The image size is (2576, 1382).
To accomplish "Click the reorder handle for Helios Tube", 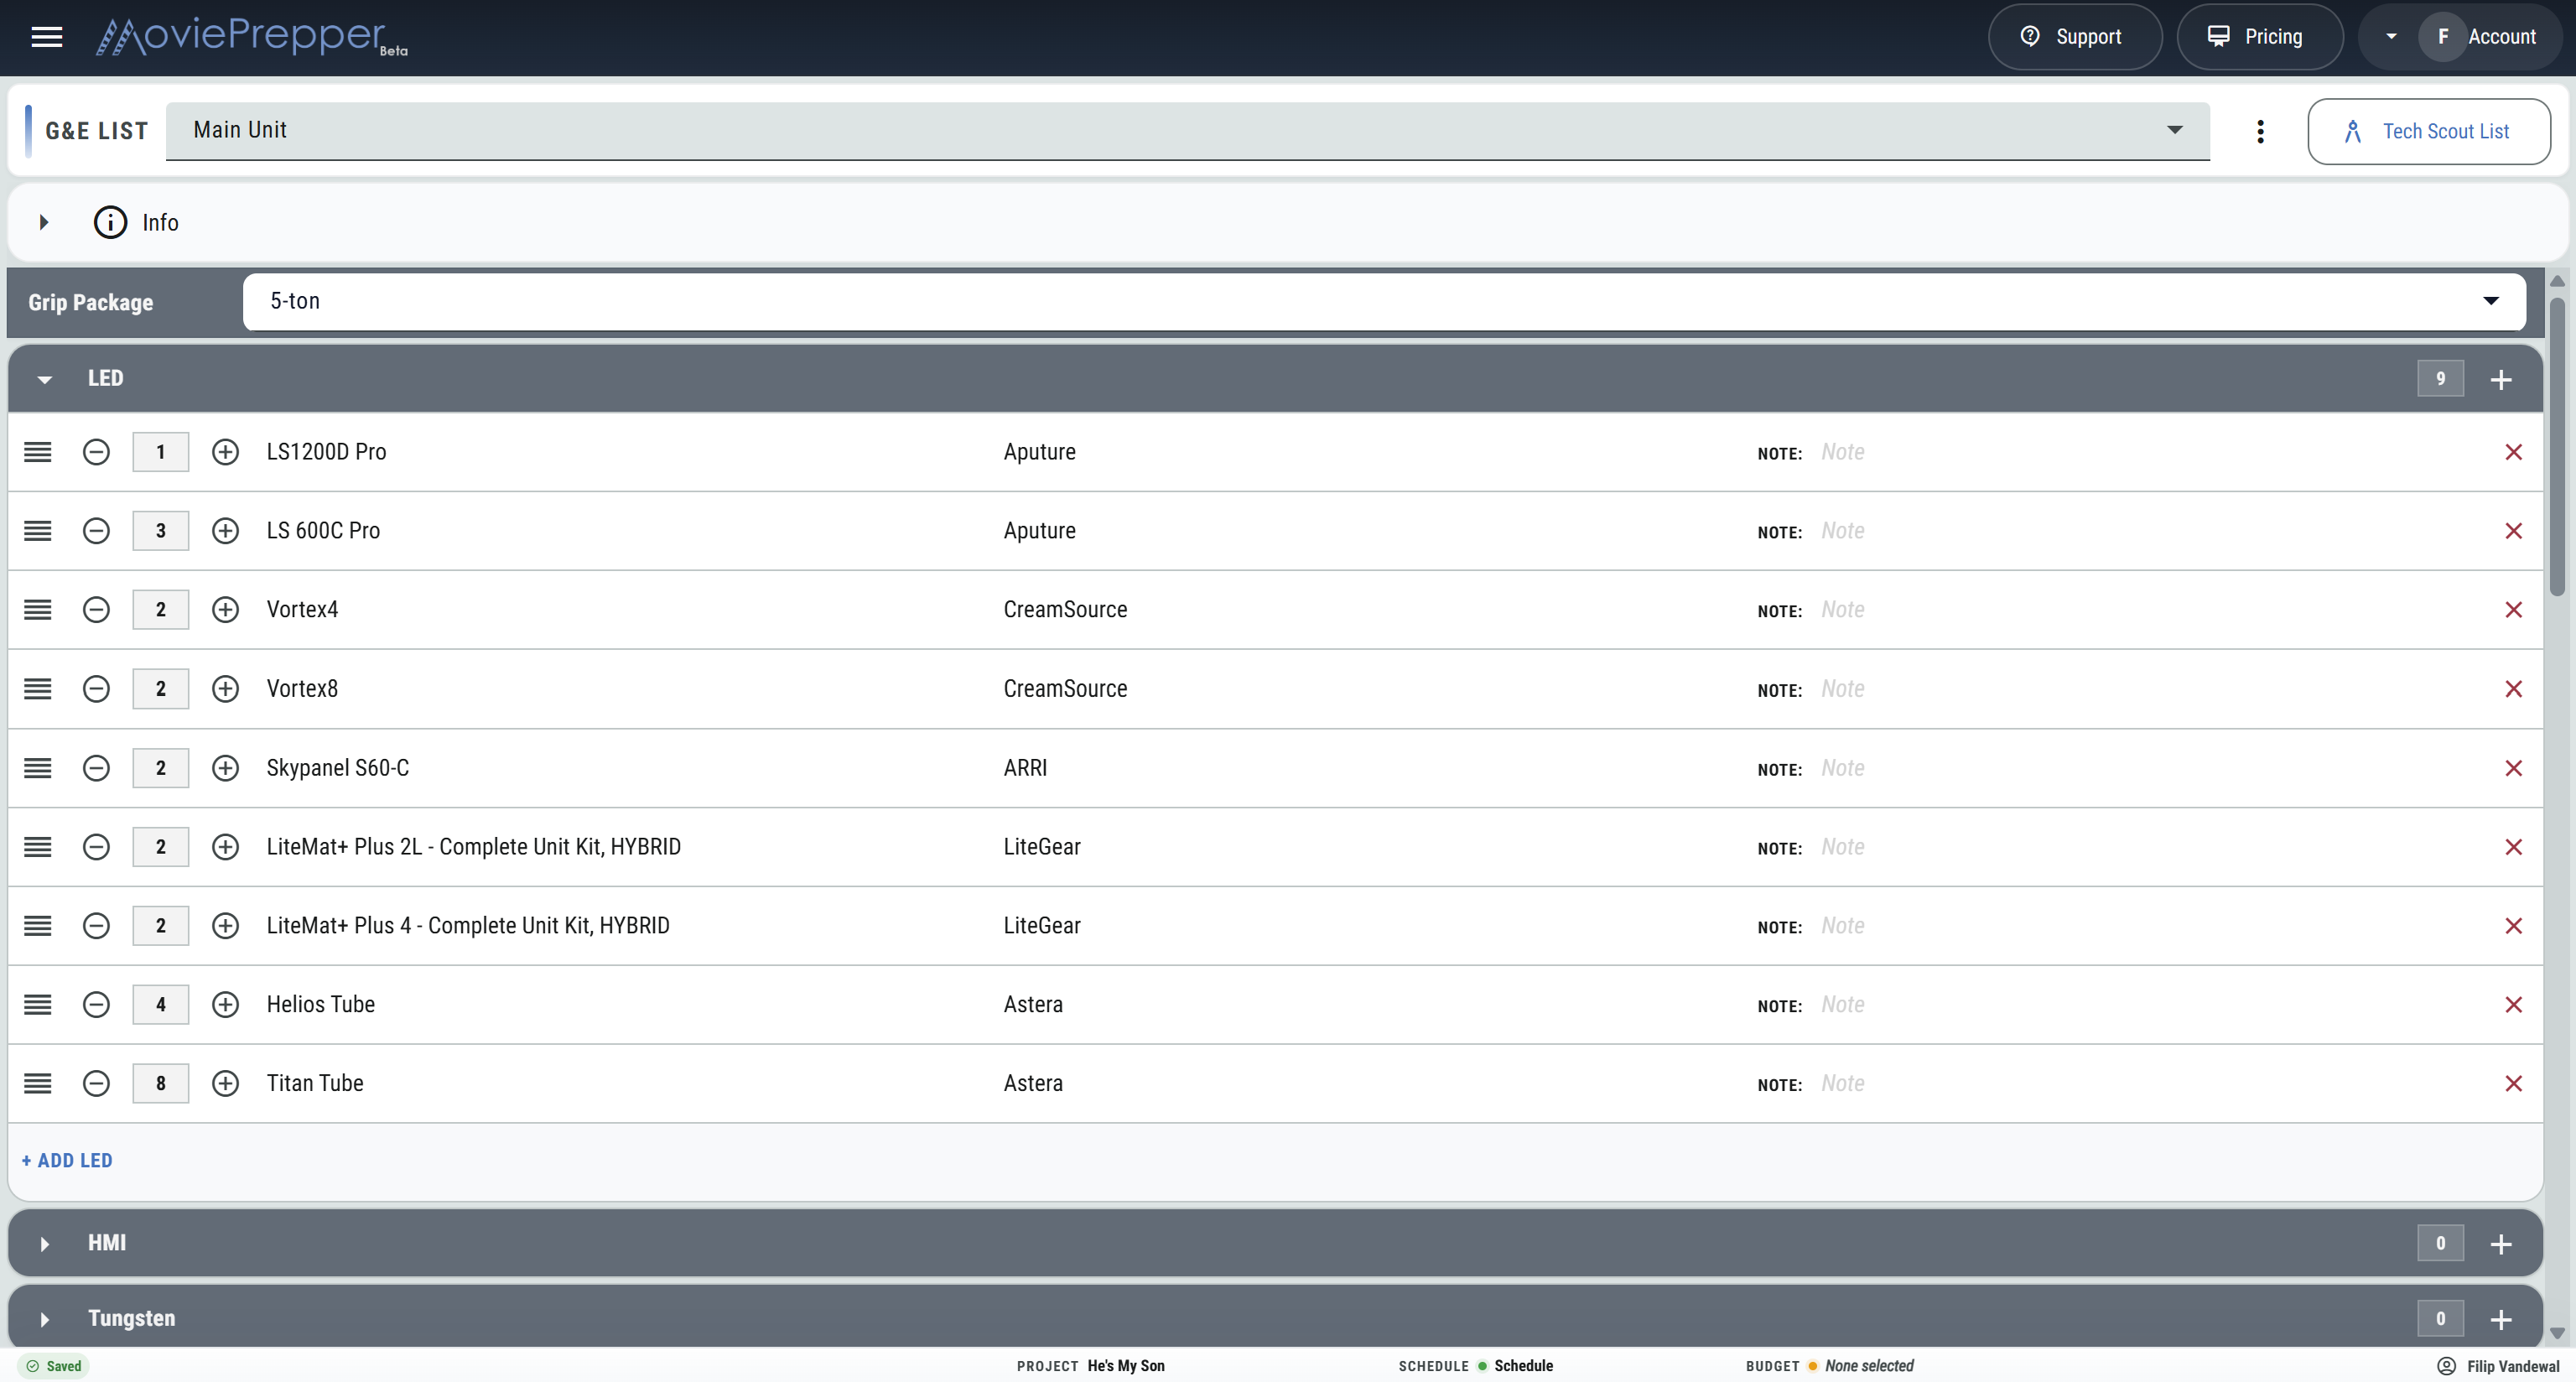I will pos(38,1004).
